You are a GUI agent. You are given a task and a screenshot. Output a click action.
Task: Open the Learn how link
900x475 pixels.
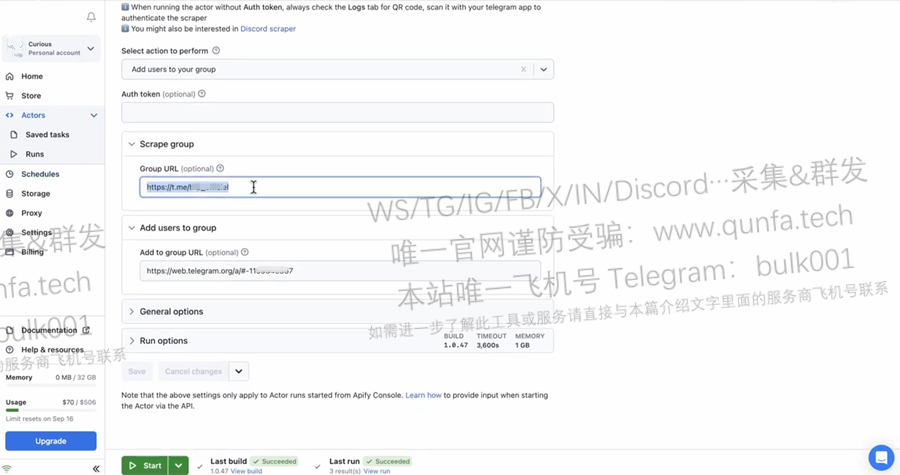tap(424, 395)
